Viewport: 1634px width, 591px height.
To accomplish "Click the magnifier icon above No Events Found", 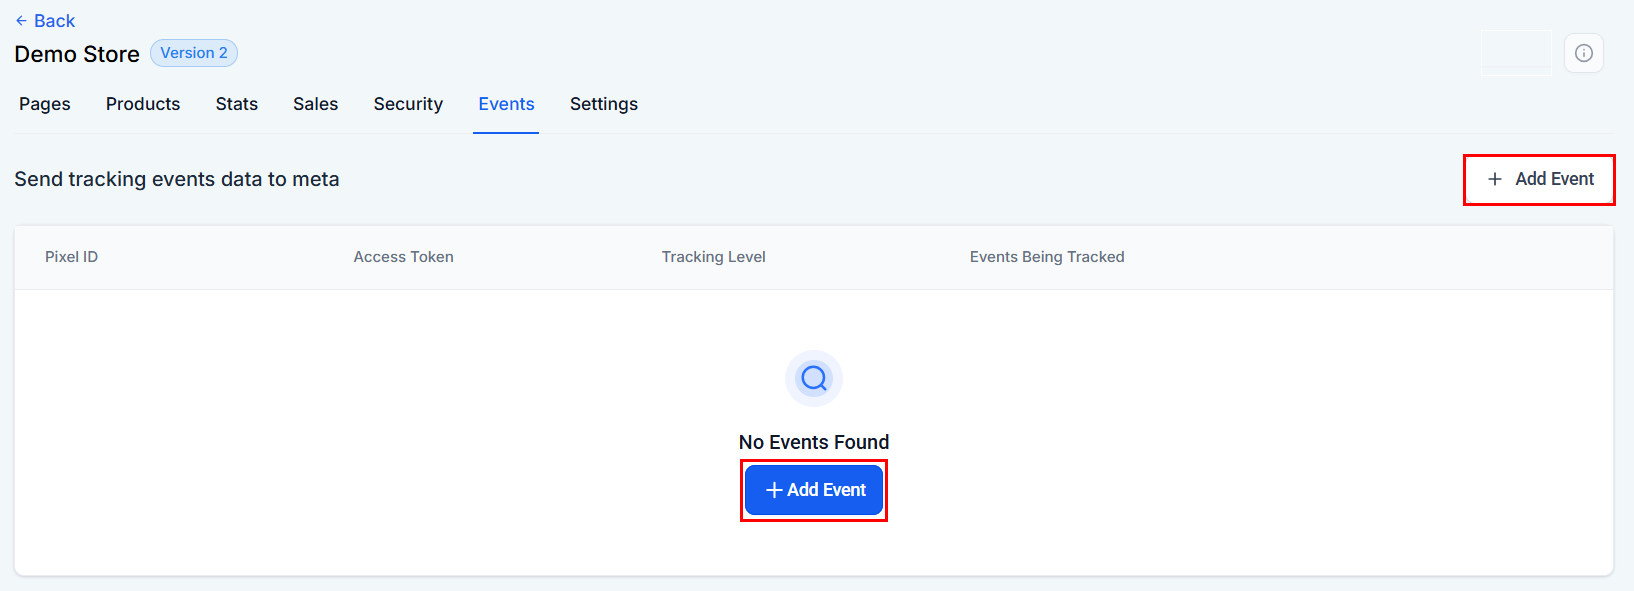I will 814,378.
